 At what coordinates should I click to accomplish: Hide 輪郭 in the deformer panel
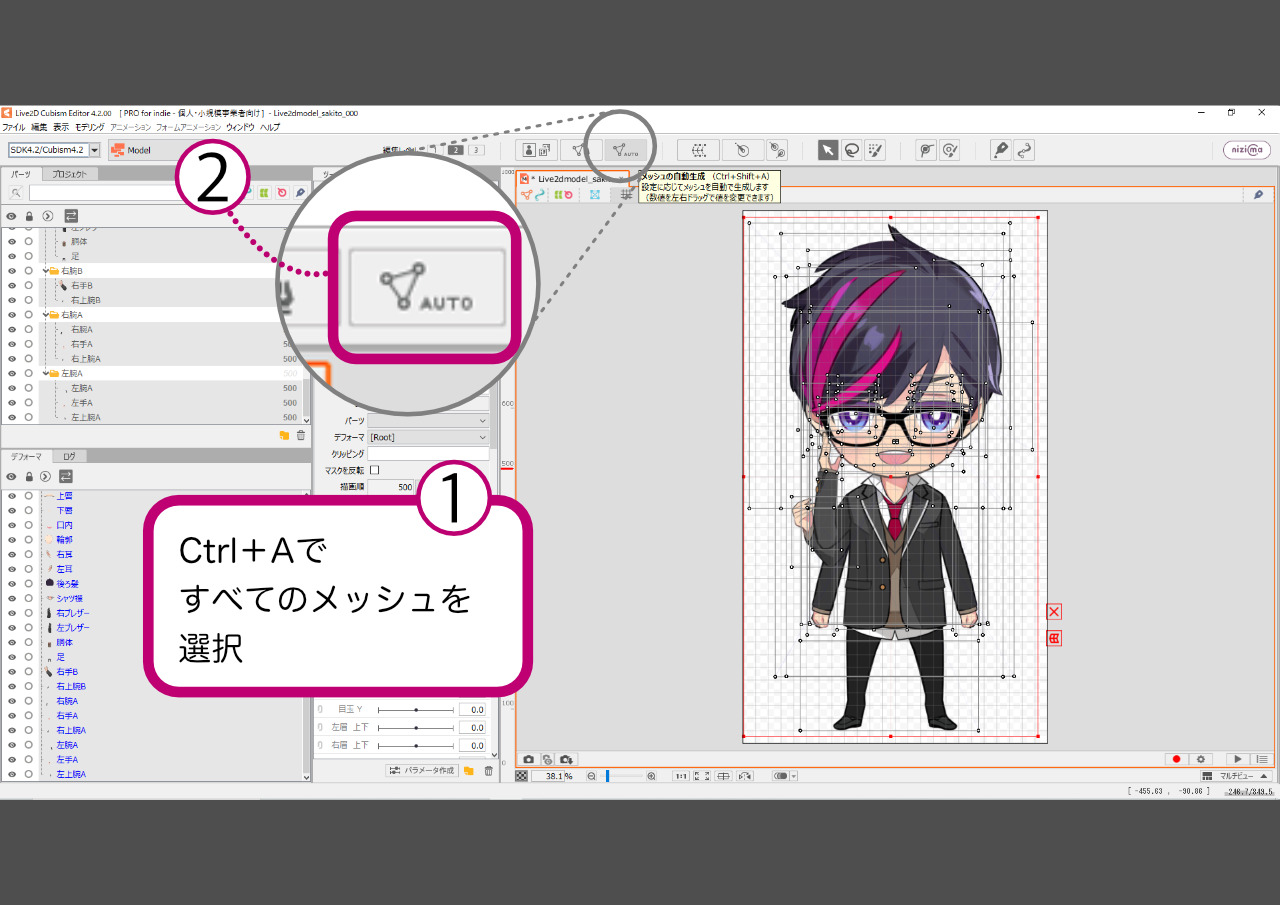(12, 540)
